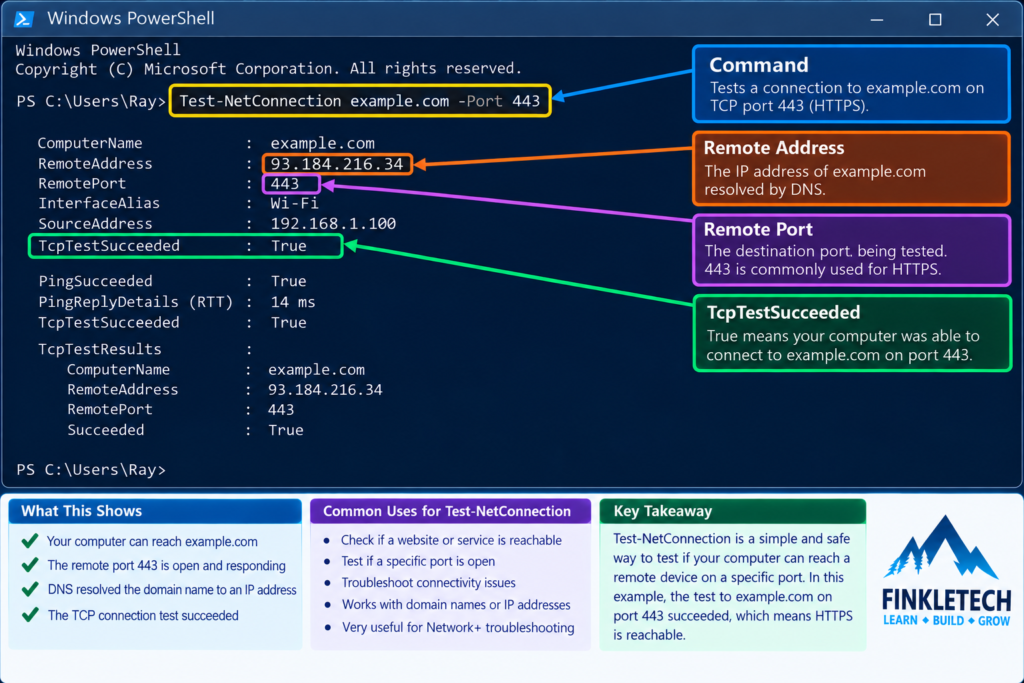
Task: Click 'Very useful for Network+ troubleshooting'
Action: pyautogui.click(x=458, y=627)
